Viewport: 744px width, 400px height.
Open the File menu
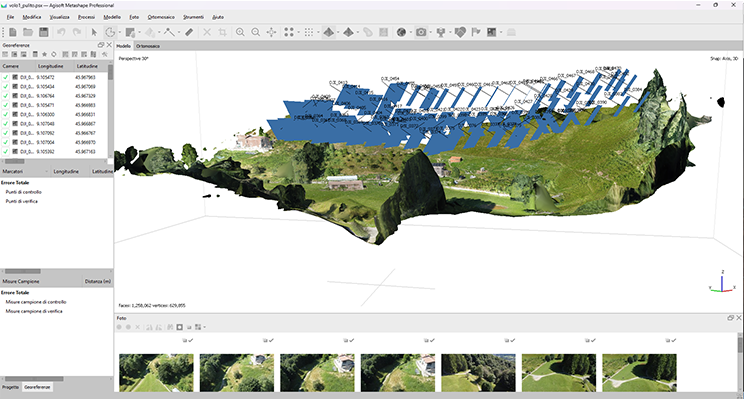point(10,17)
